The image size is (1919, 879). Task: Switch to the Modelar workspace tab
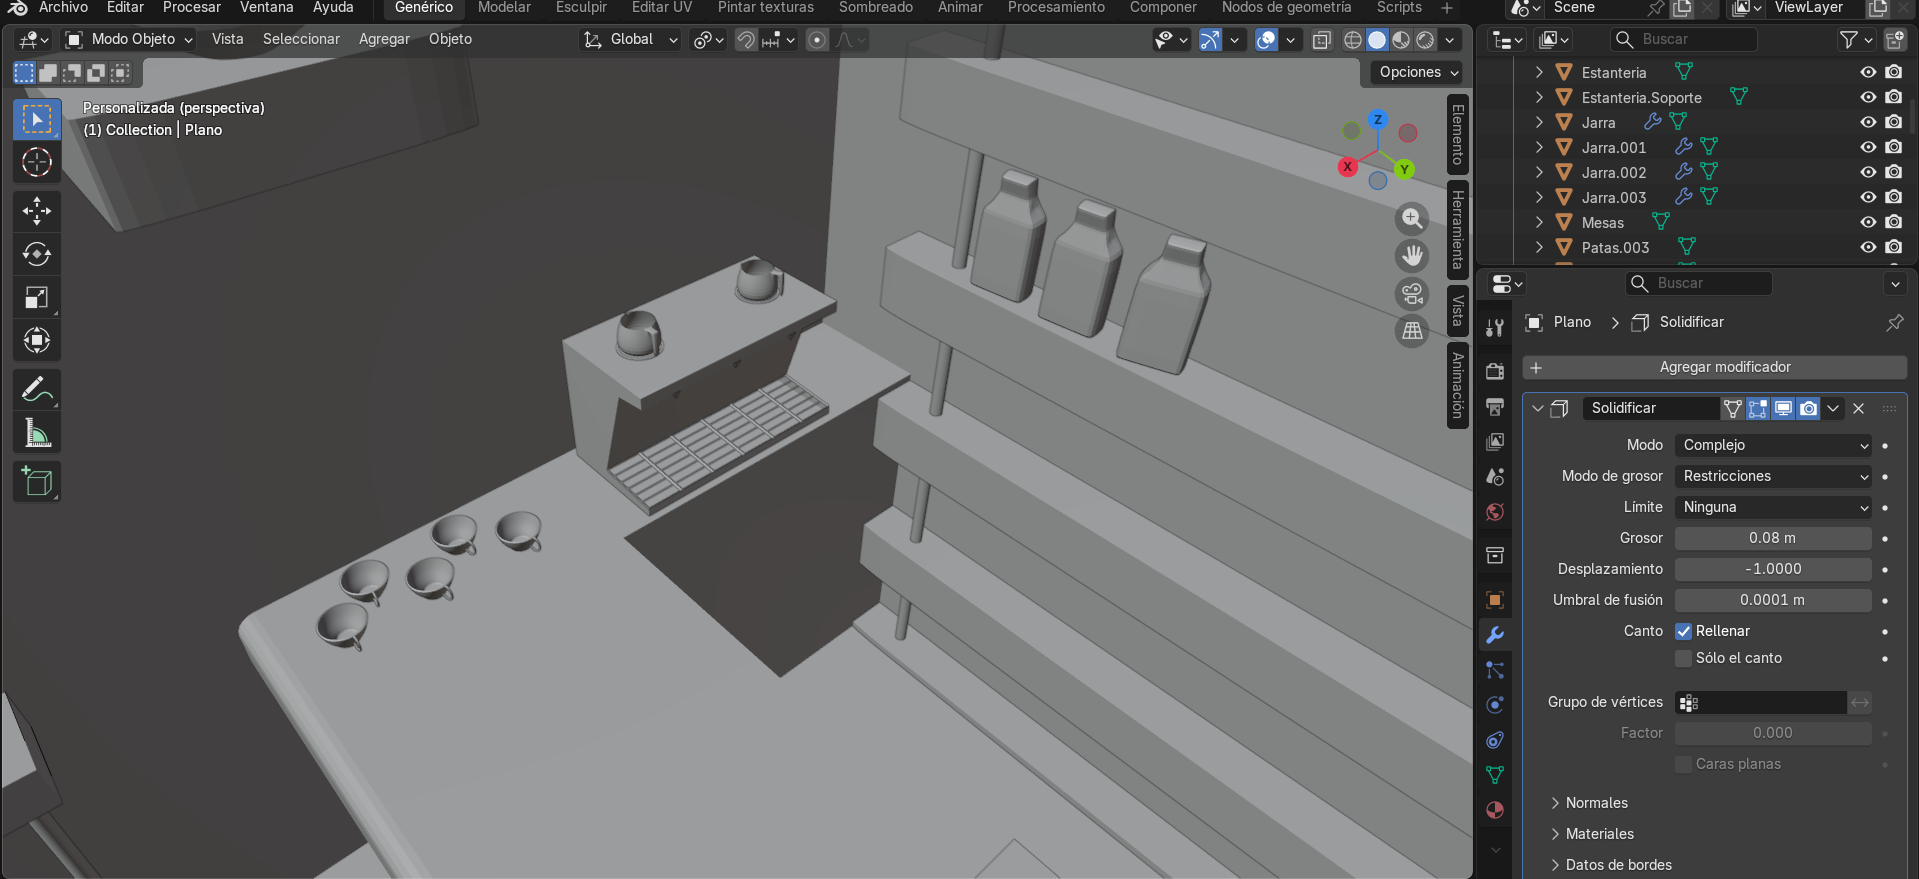[x=504, y=8]
